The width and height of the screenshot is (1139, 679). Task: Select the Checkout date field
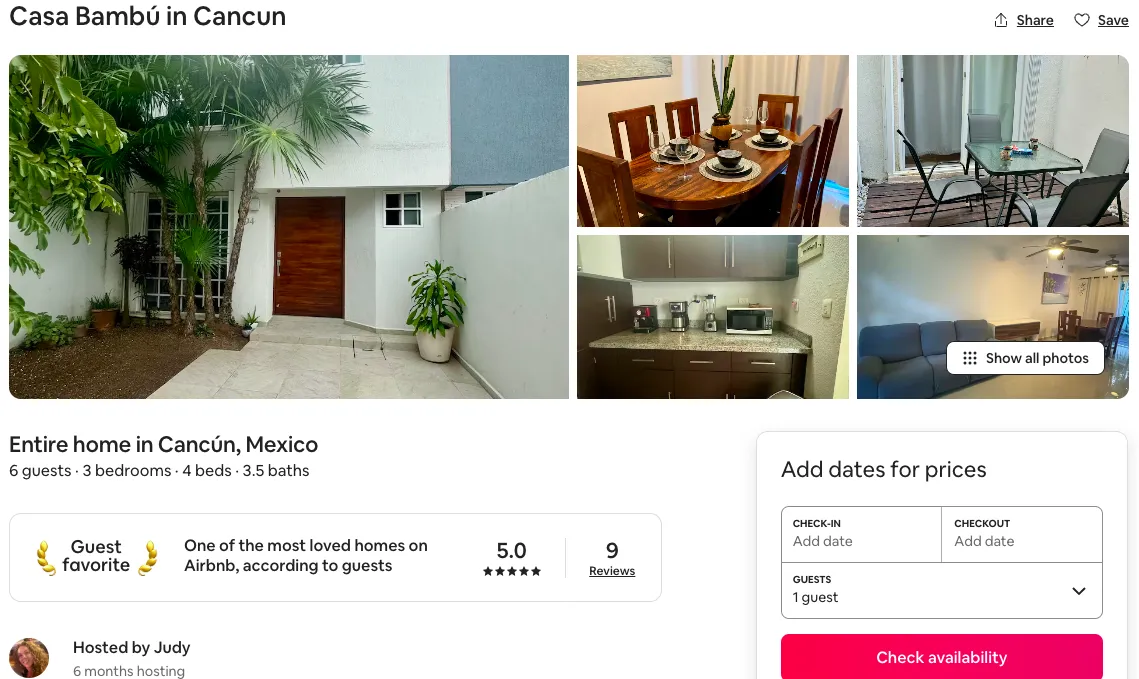(1022, 534)
